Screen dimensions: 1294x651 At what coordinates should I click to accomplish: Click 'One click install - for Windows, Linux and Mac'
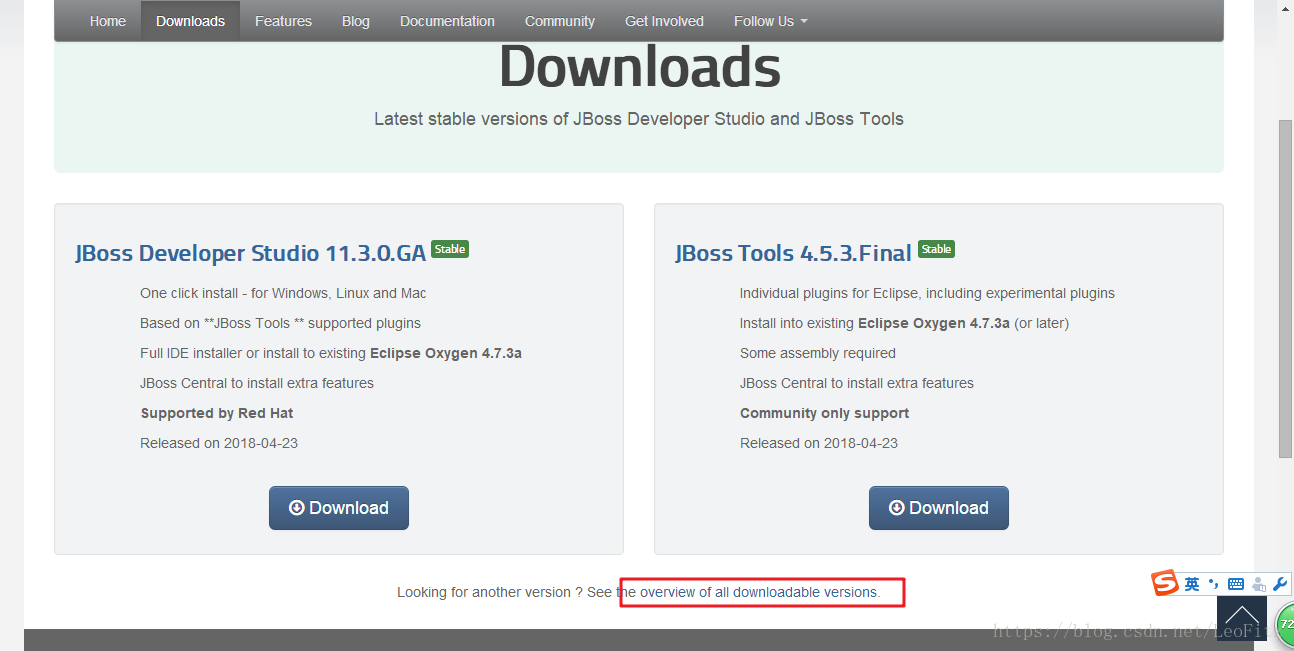click(283, 293)
